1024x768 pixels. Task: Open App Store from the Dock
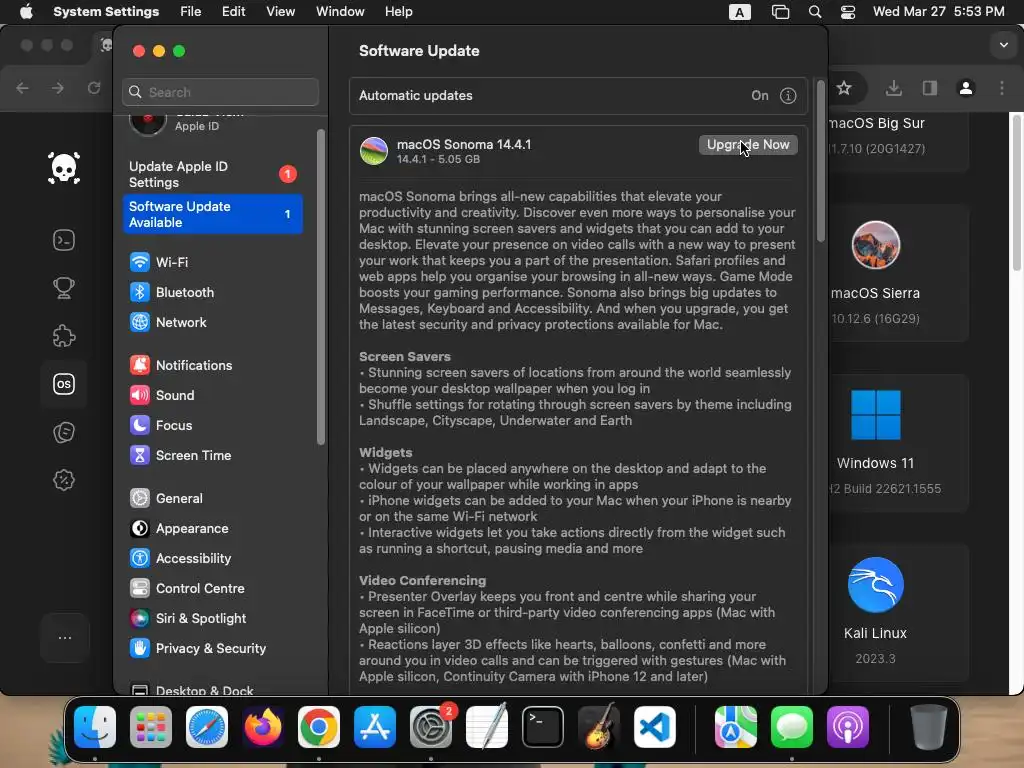pos(375,727)
